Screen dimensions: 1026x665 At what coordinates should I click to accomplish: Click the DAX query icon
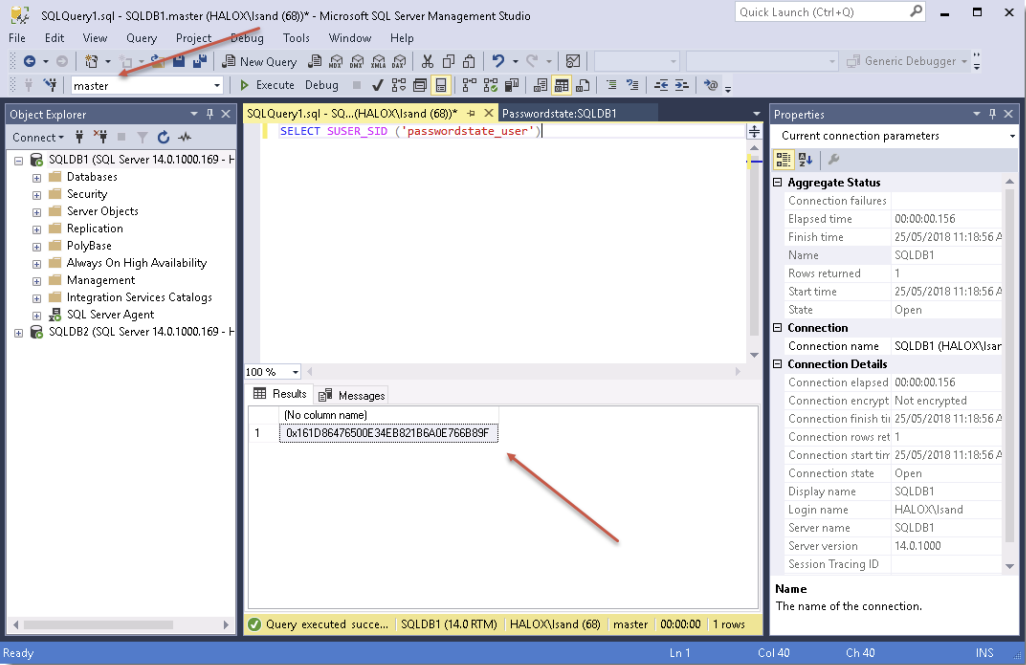tap(398, 62)
